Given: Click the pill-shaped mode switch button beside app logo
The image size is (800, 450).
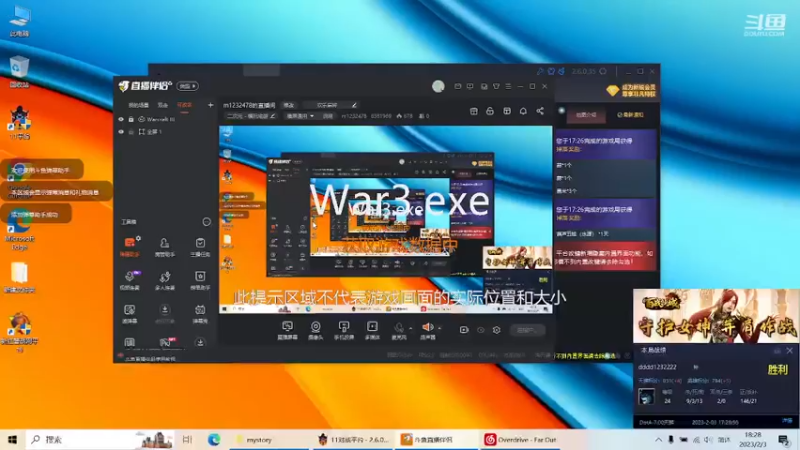Looking at the screenshot, I should pyautogui.click(x=188, y=86).
